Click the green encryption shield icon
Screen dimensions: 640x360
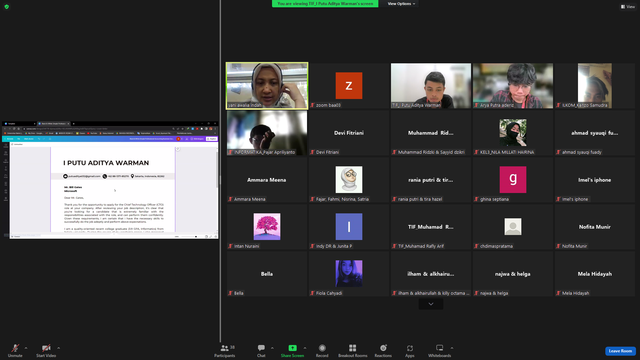click(x=7, y=7)
